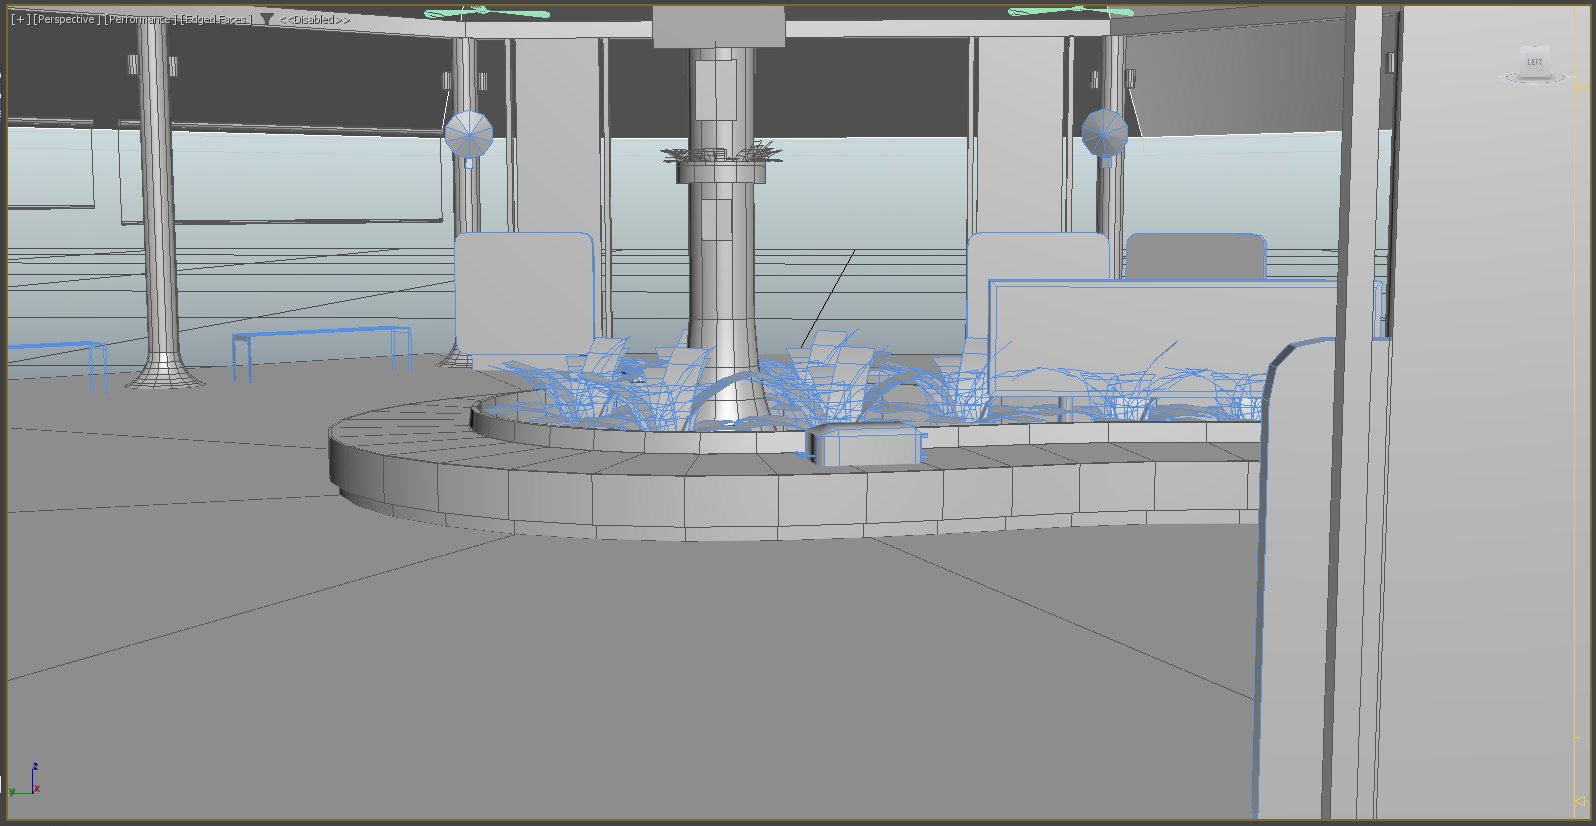Open the Performance quality label dropdown
The image size is (1596, 826).
[x=141, y=19]
